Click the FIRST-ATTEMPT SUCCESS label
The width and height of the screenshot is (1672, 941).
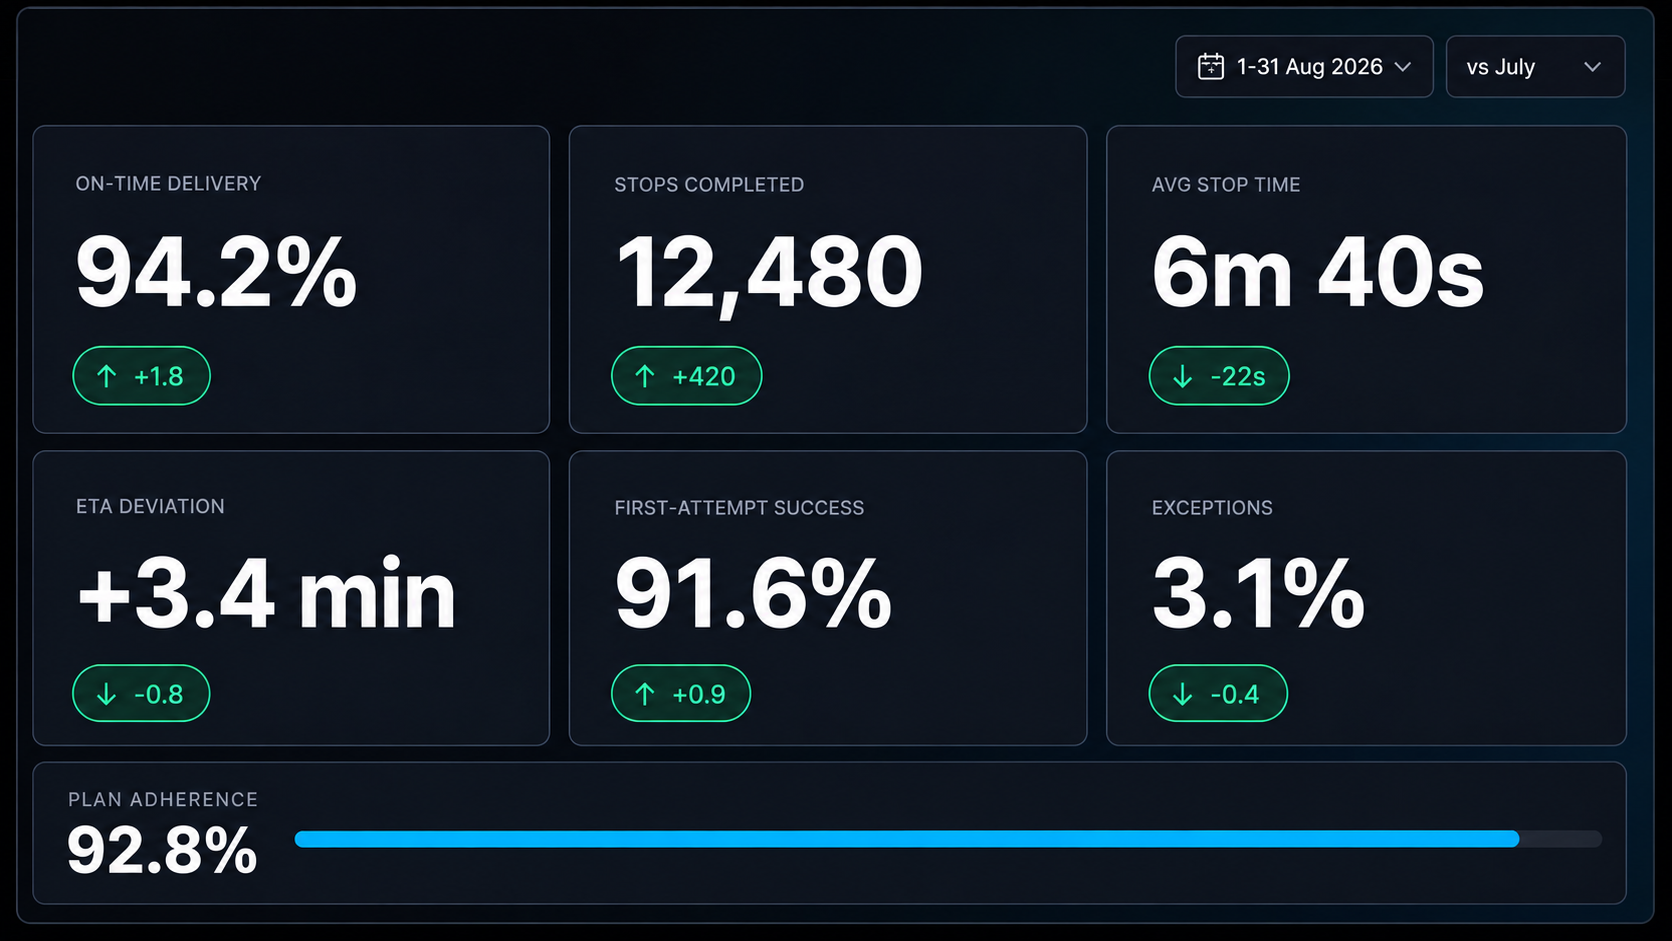pyautogui.click(x=739, y=508)
